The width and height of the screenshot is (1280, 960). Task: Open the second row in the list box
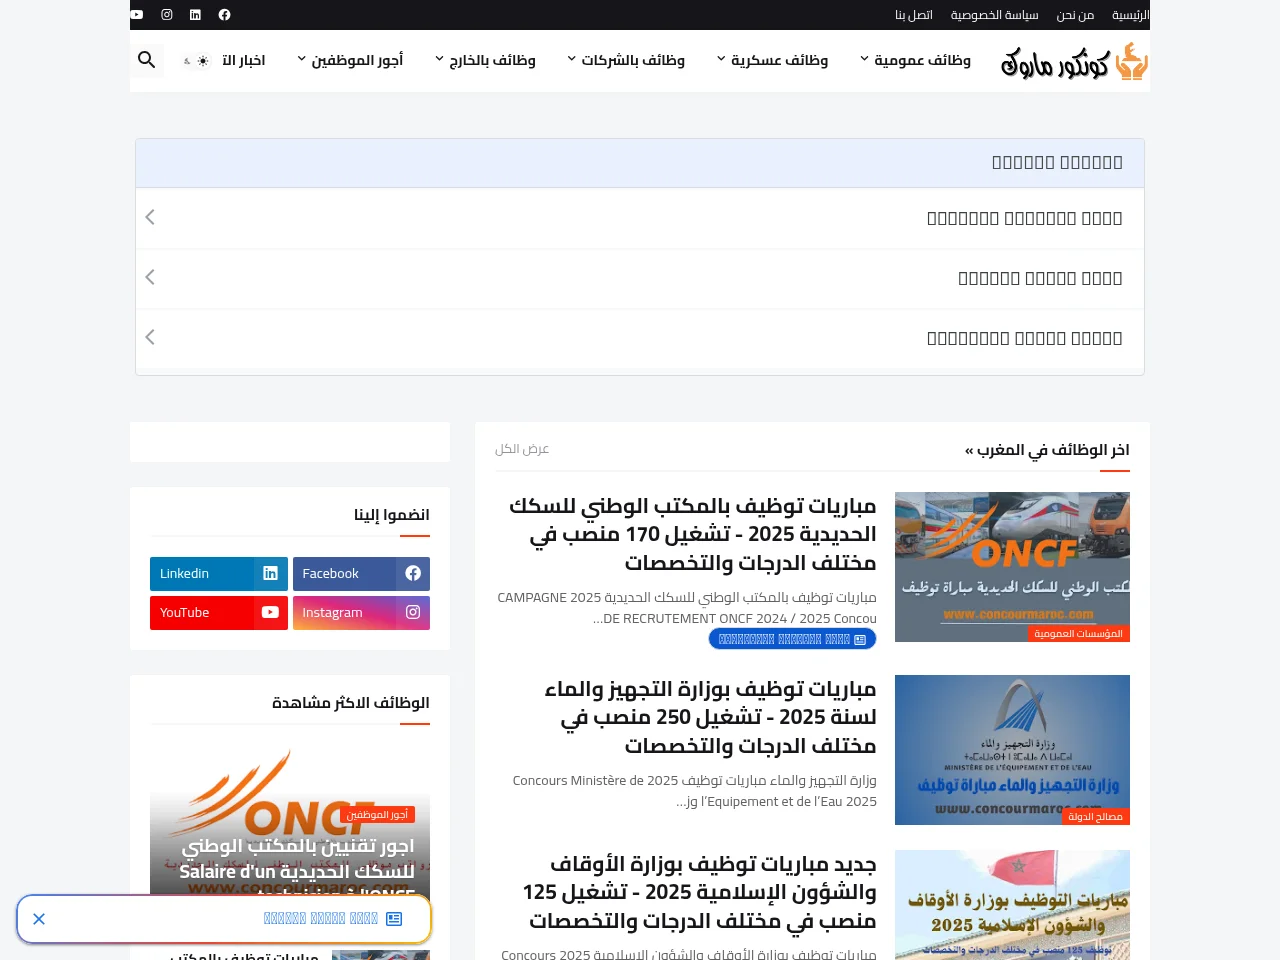coord(640,278)
